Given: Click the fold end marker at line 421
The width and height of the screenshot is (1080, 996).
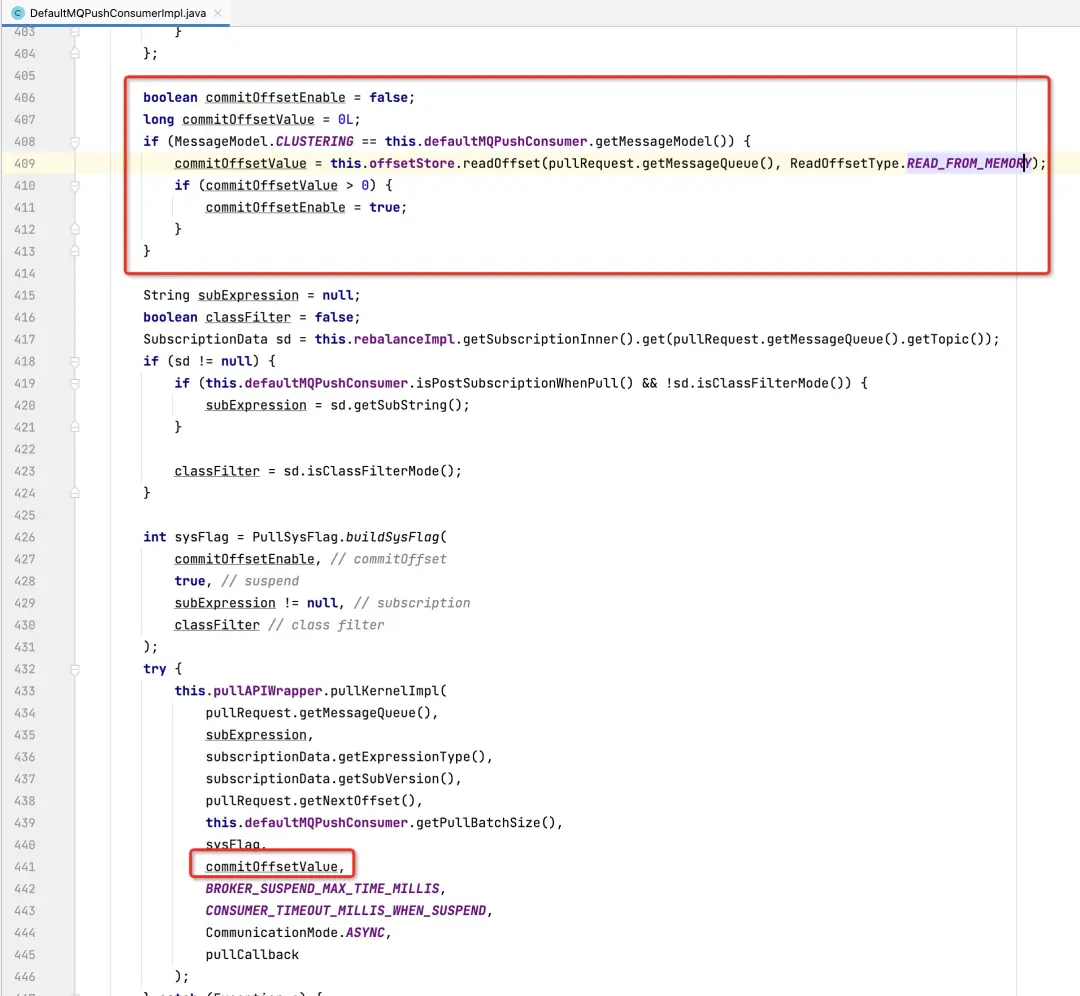Looking at the screenshot, I should pos(75,427).
